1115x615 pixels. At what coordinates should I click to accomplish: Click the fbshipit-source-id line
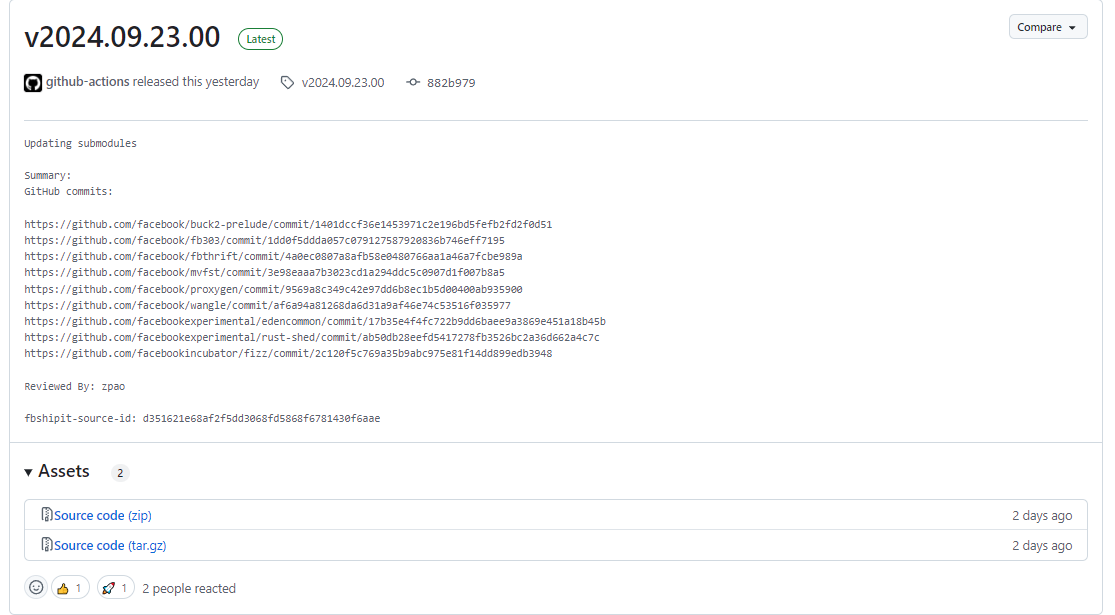click(x=202, y=418)
